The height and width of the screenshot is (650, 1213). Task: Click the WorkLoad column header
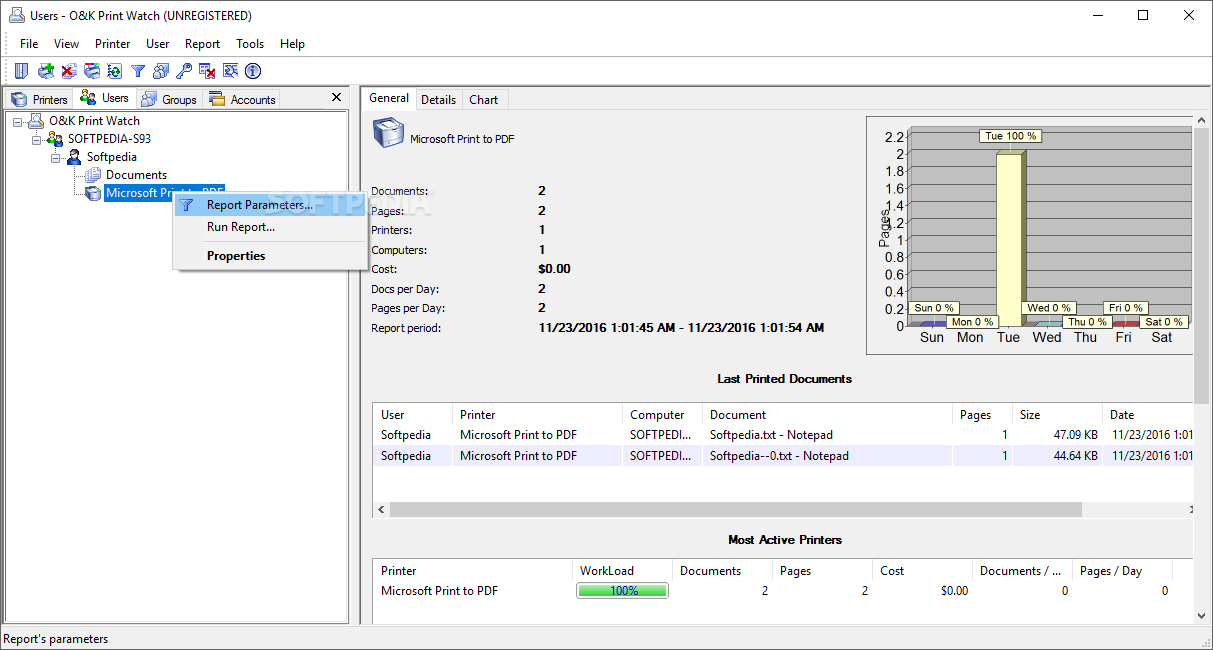coord(622,571)
